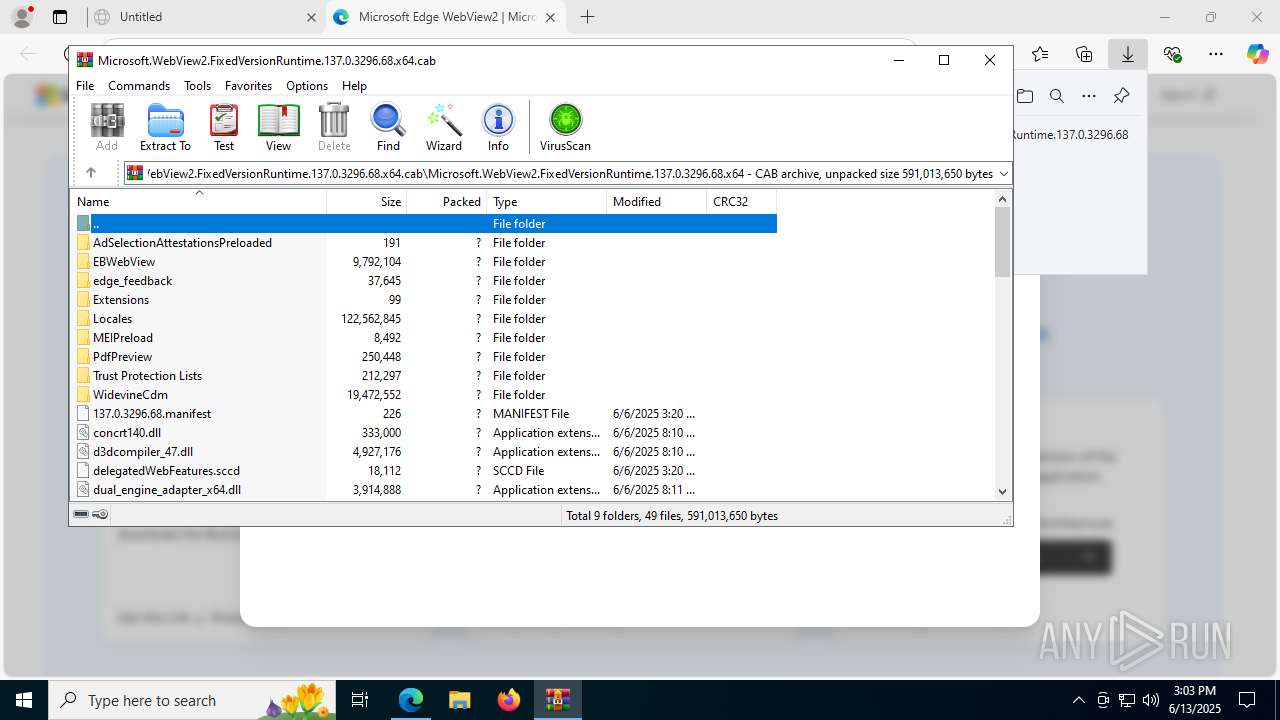The width and height of the screenshot is (1280, 720).
Task: Open Edge Favorites star icon
Action: point(1040,54)
